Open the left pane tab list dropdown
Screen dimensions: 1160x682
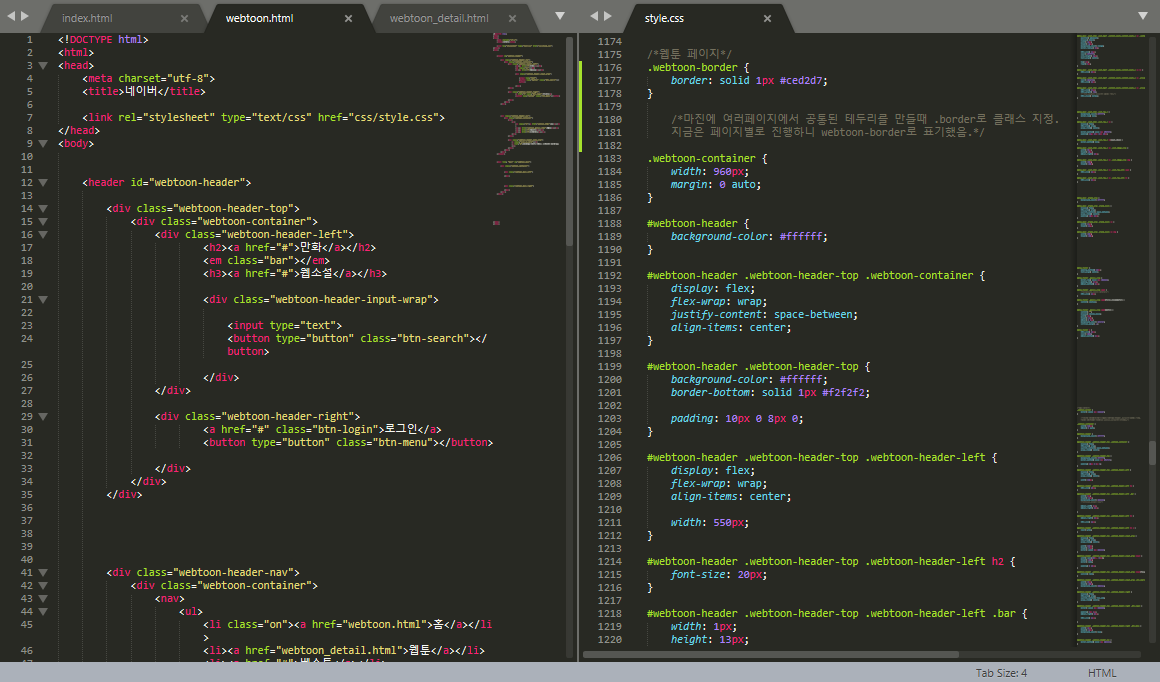point(560,16)
